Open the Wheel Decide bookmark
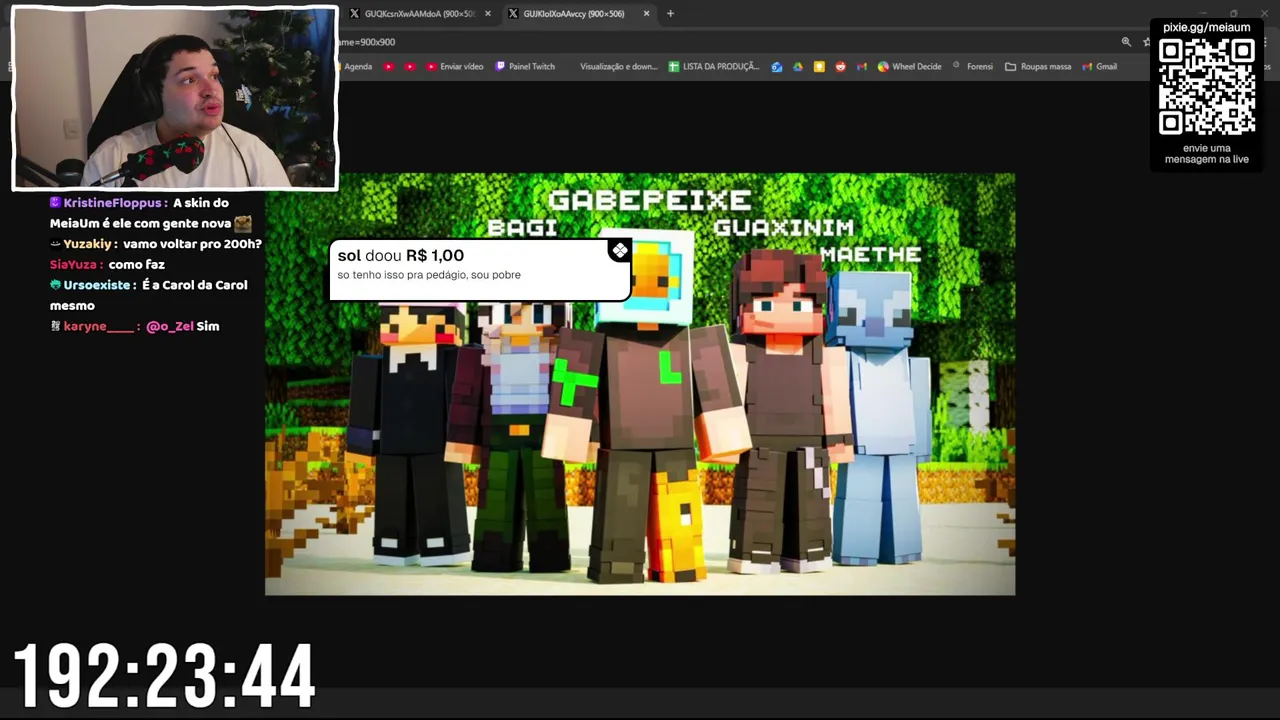The width and height of the screenshot is (1280, 720). (910, 67)
